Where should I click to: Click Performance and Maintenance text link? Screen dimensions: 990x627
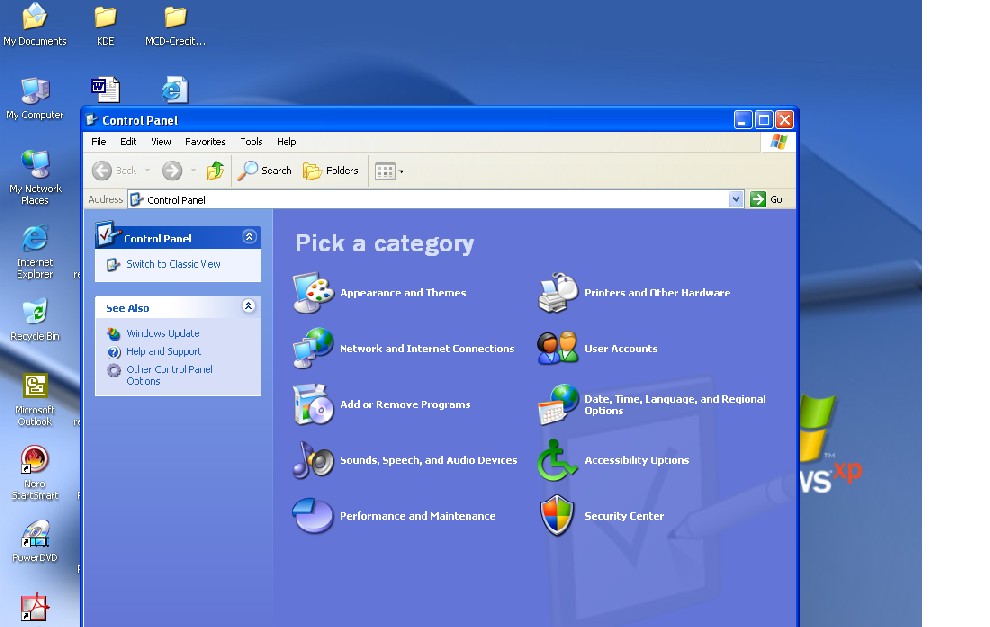417,516
